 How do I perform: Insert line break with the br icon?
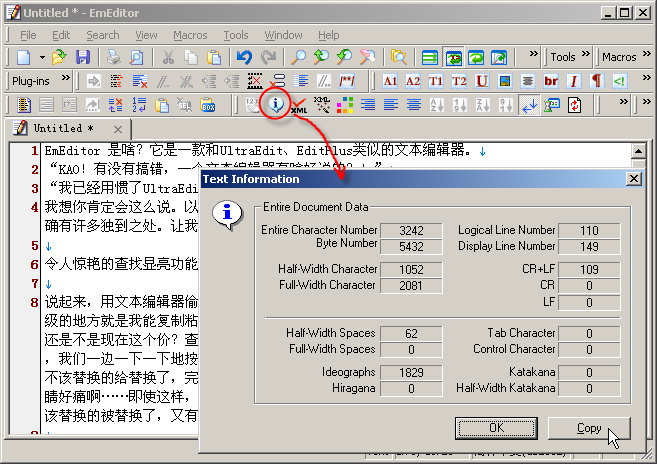551,81
